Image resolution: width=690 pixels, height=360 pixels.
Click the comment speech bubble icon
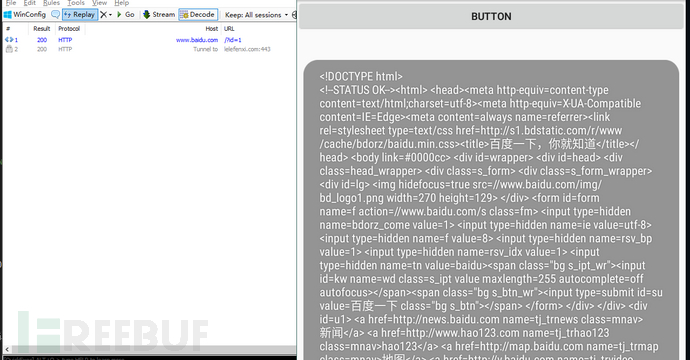(55, 15)
